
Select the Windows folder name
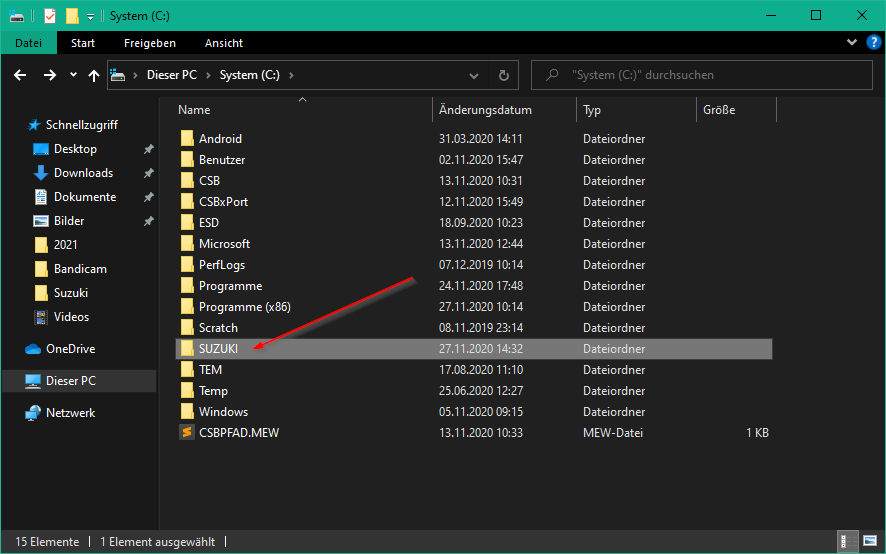pyautogui.click(x=223, y=412)
